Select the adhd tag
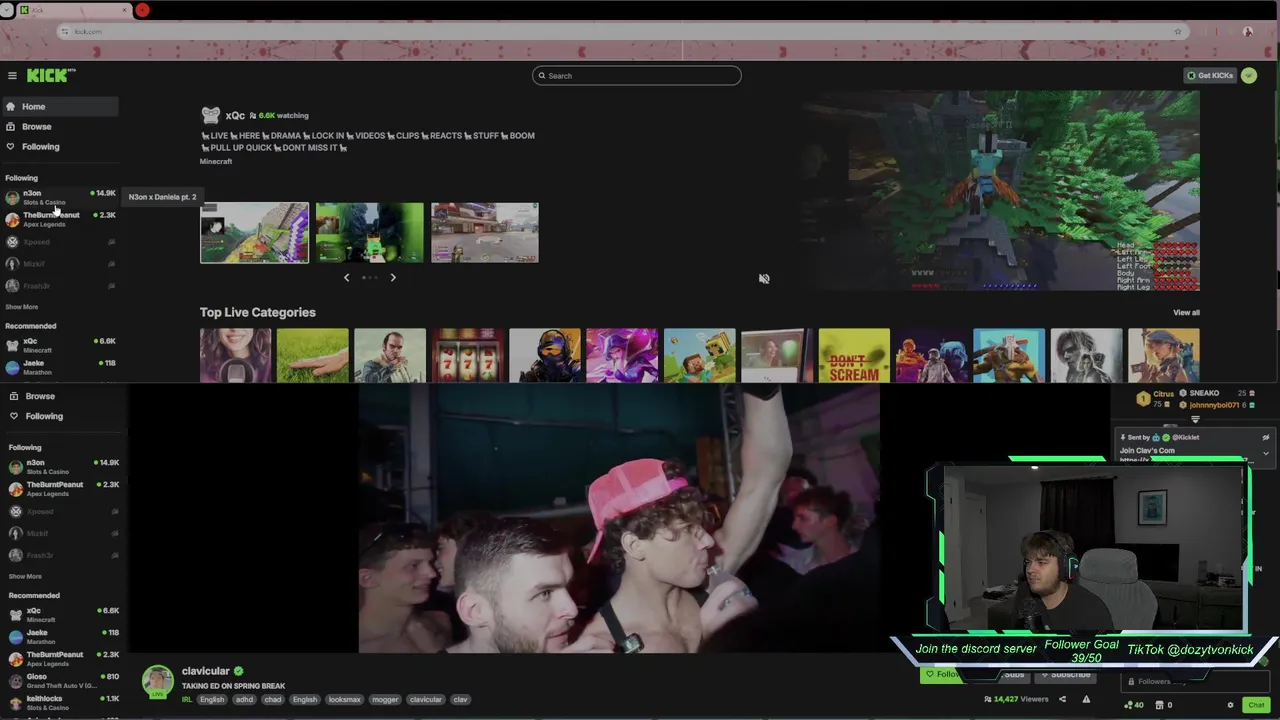Screen dimensions: 1280x720 click(244, 699)
